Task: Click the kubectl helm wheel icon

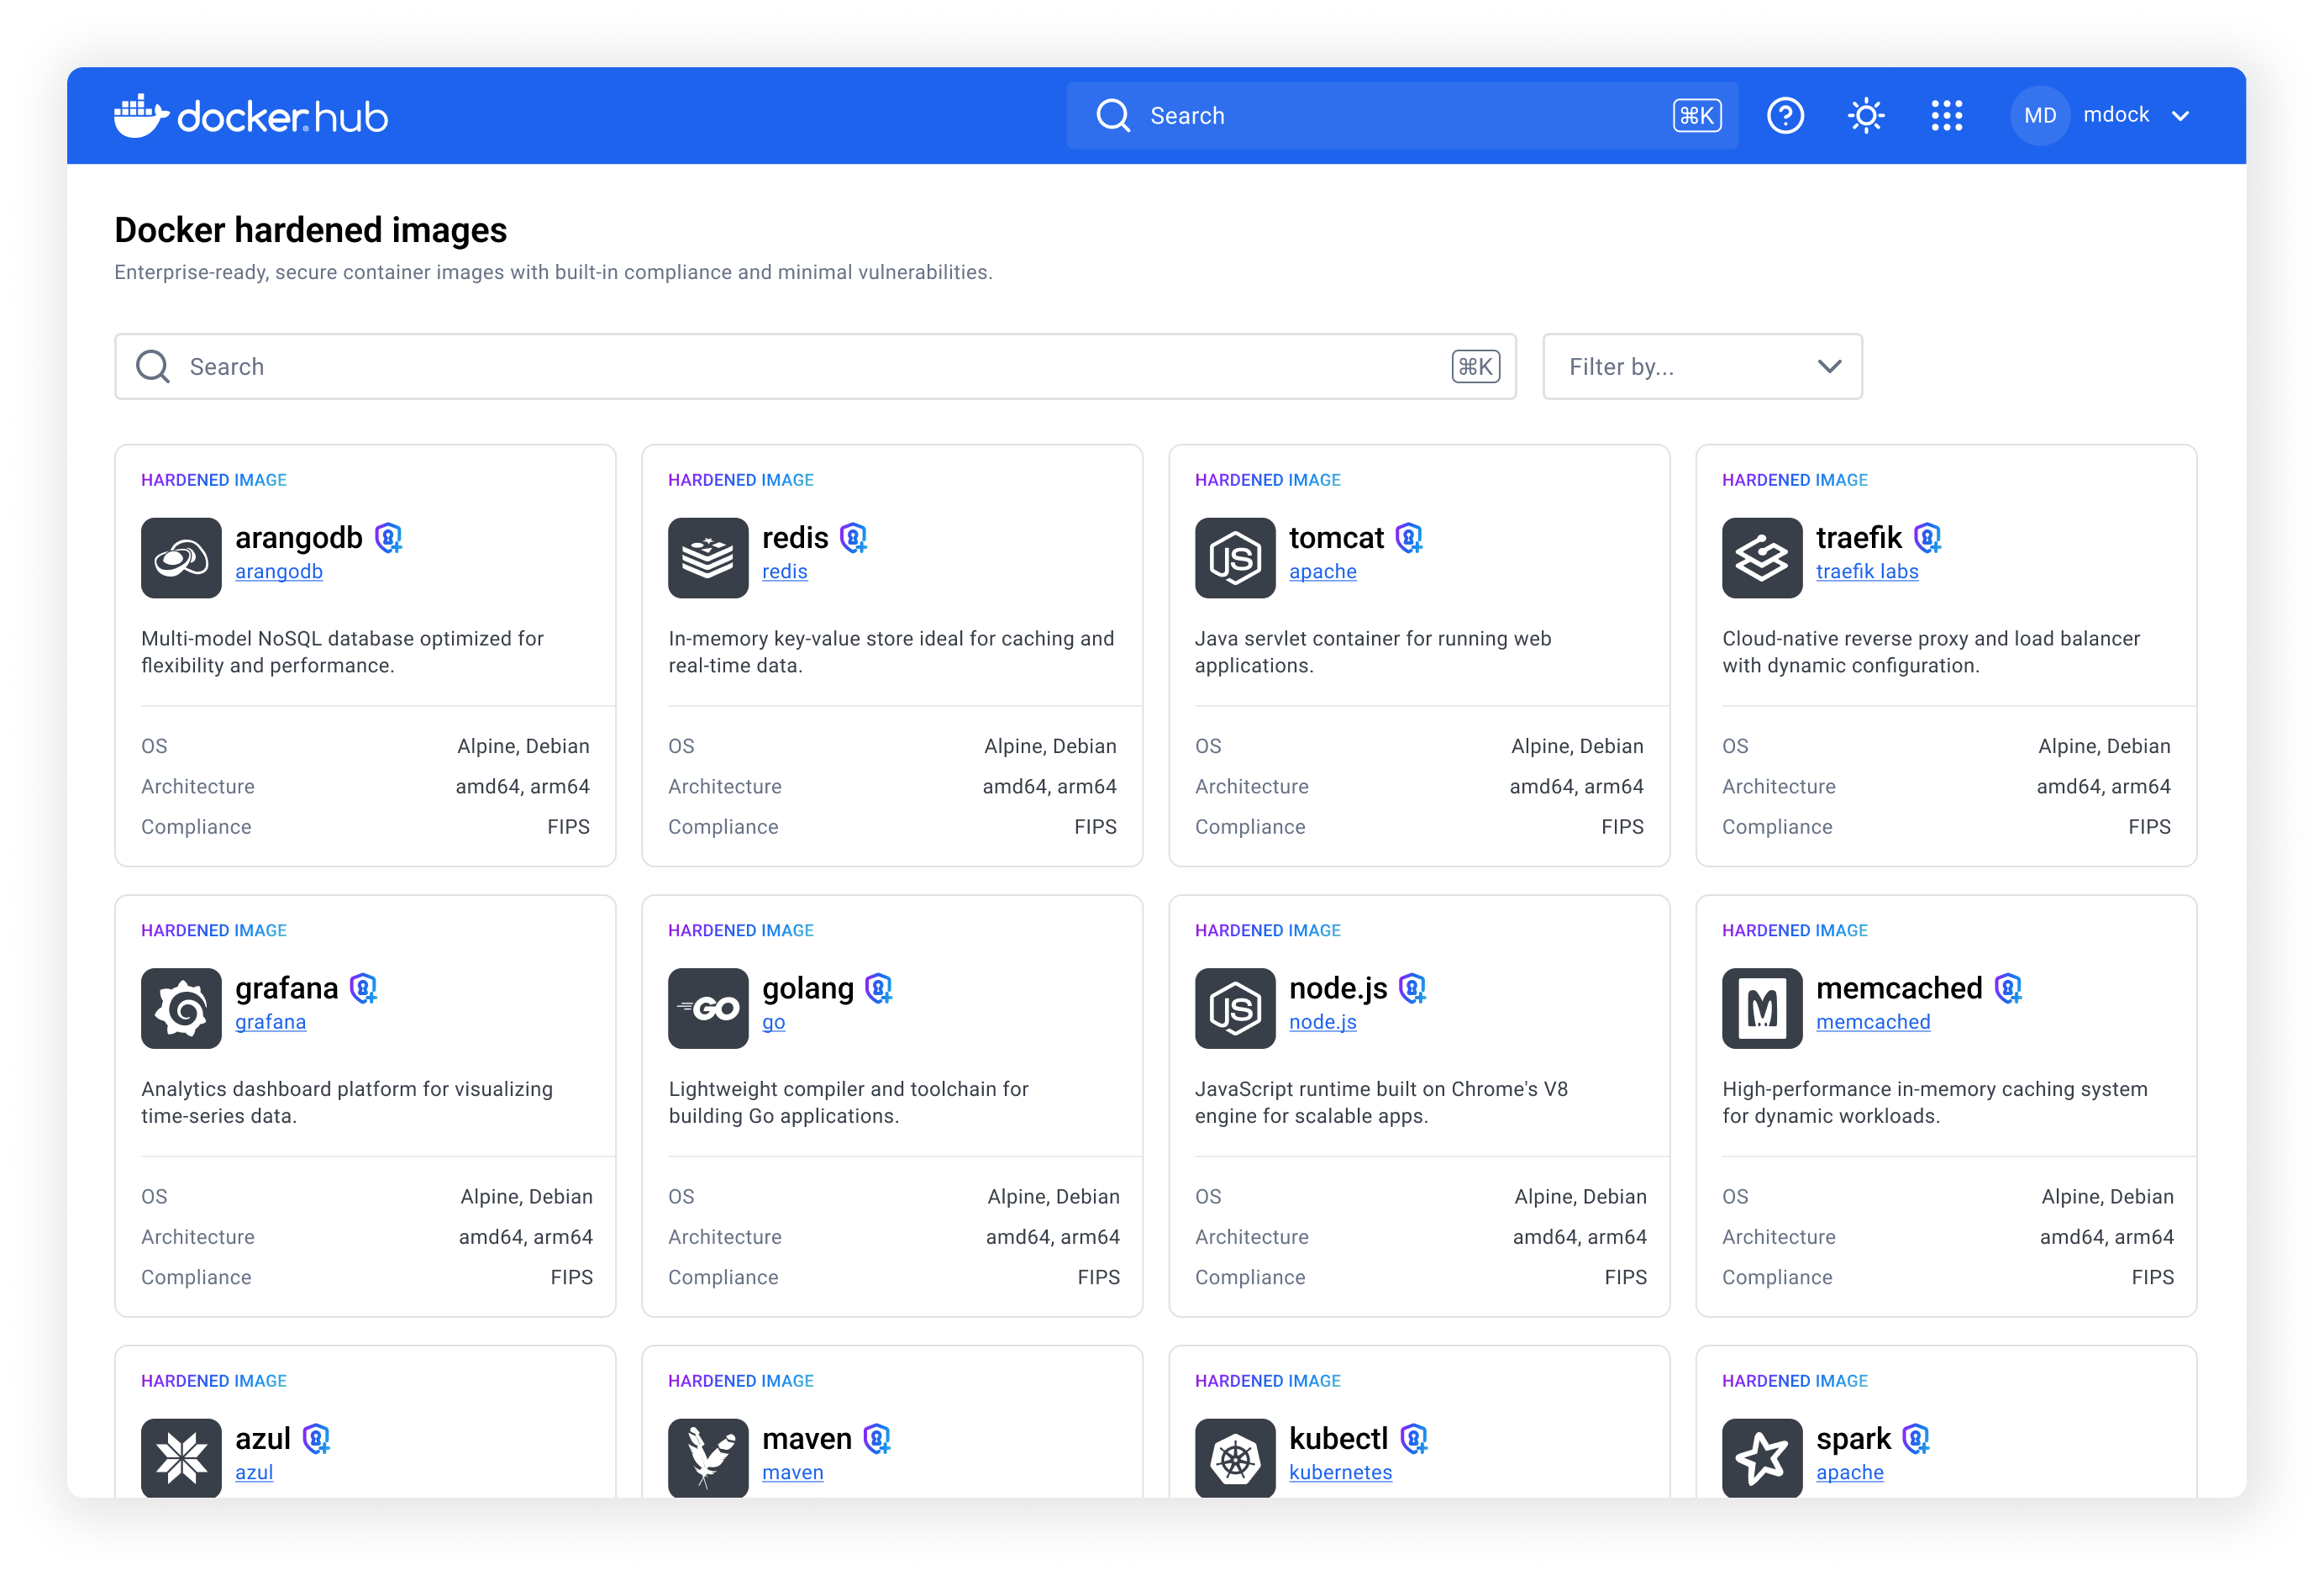Action: (1235, 1458)
